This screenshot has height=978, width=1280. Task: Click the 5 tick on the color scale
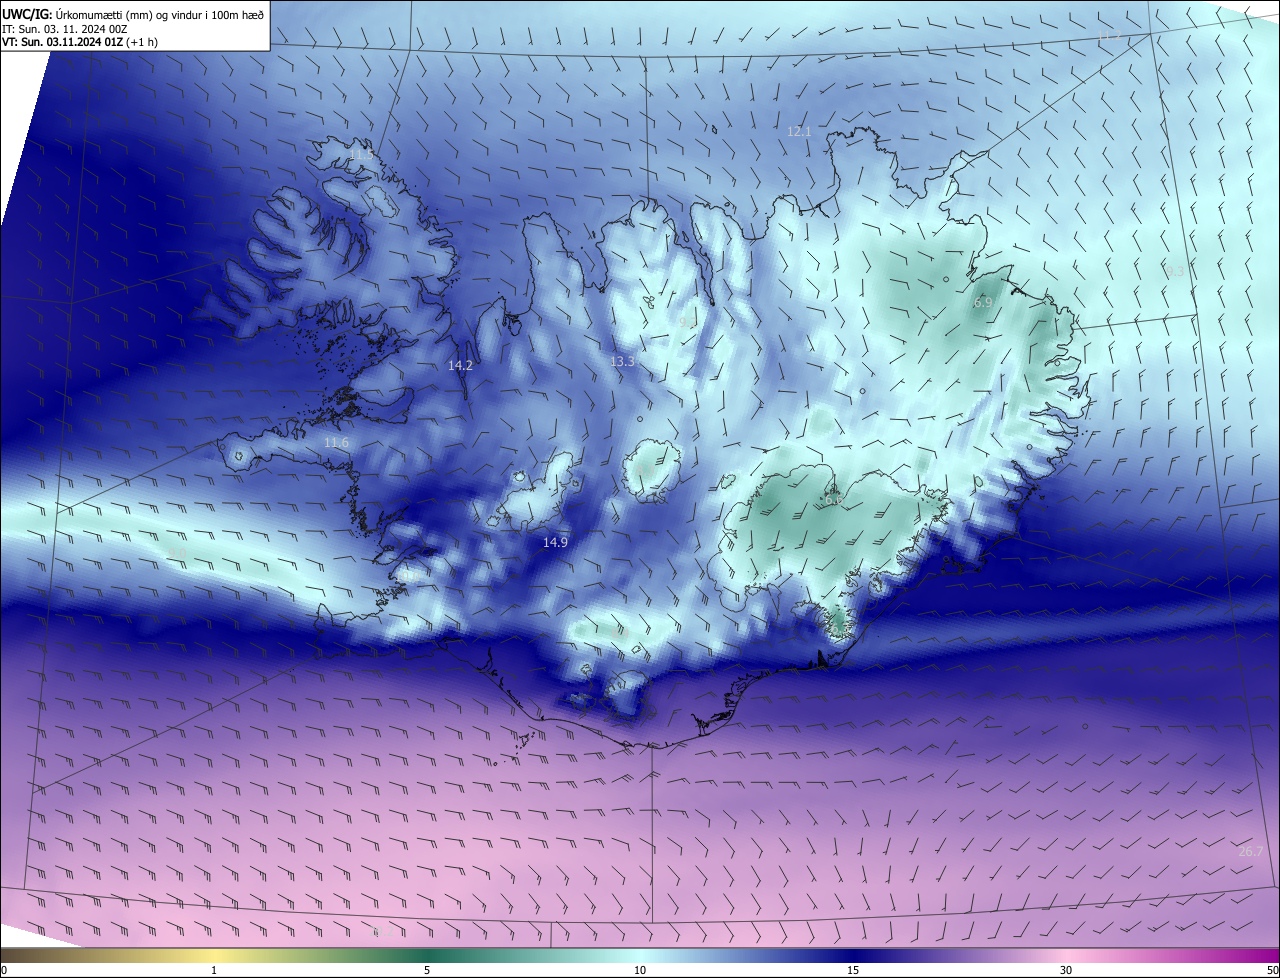(x=427, y=970)
